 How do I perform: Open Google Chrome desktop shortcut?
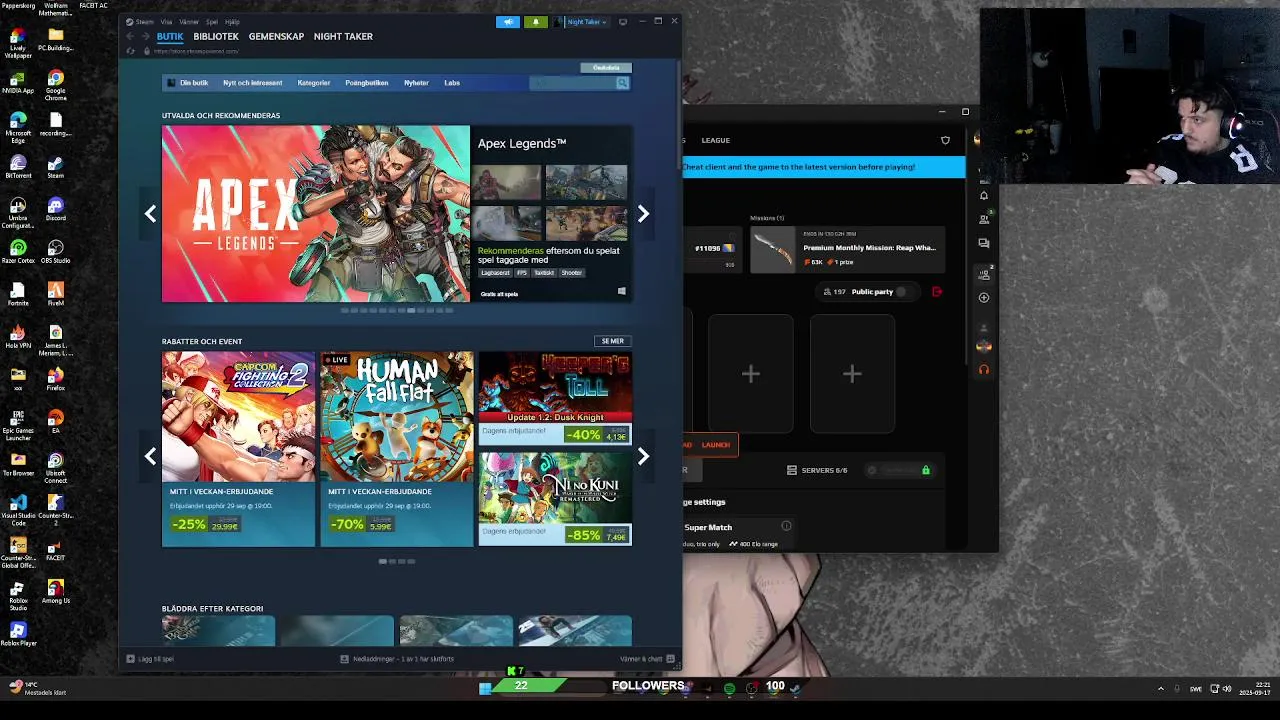(x=55, y=84)
